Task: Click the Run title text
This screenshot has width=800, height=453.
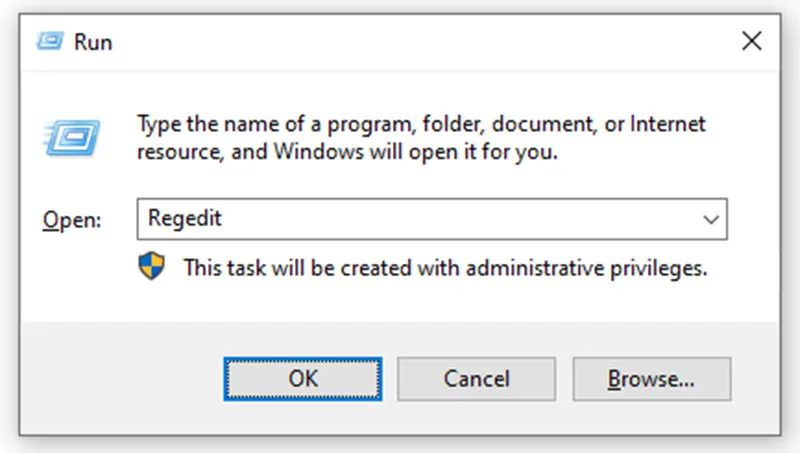Action: point(93,42)
